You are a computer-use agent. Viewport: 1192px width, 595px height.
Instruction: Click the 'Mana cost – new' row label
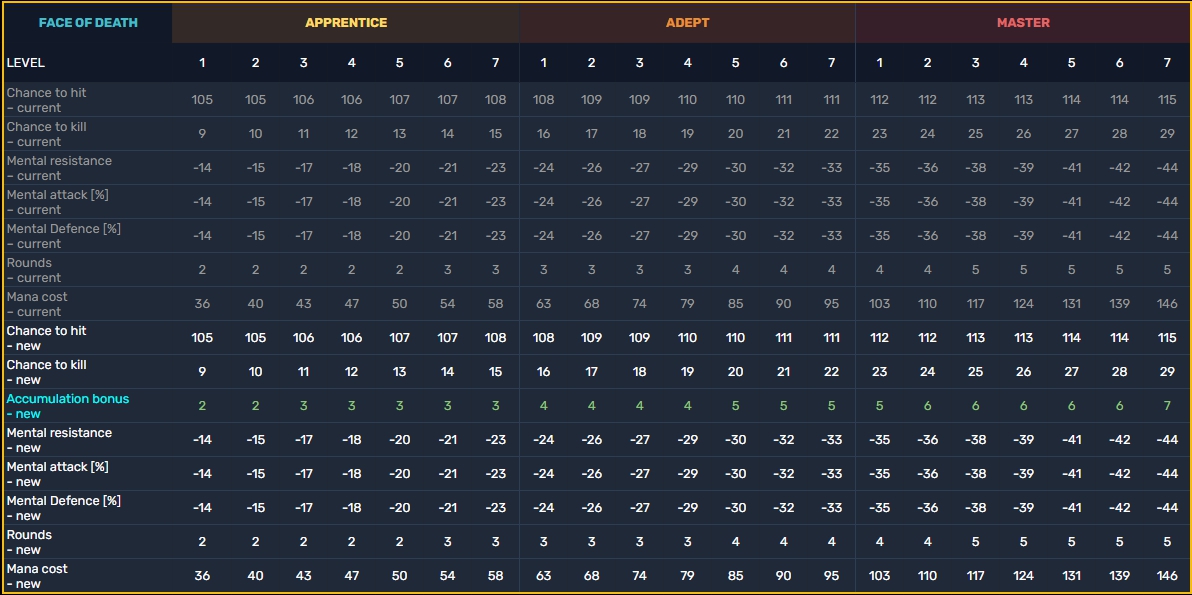[37, 576]
